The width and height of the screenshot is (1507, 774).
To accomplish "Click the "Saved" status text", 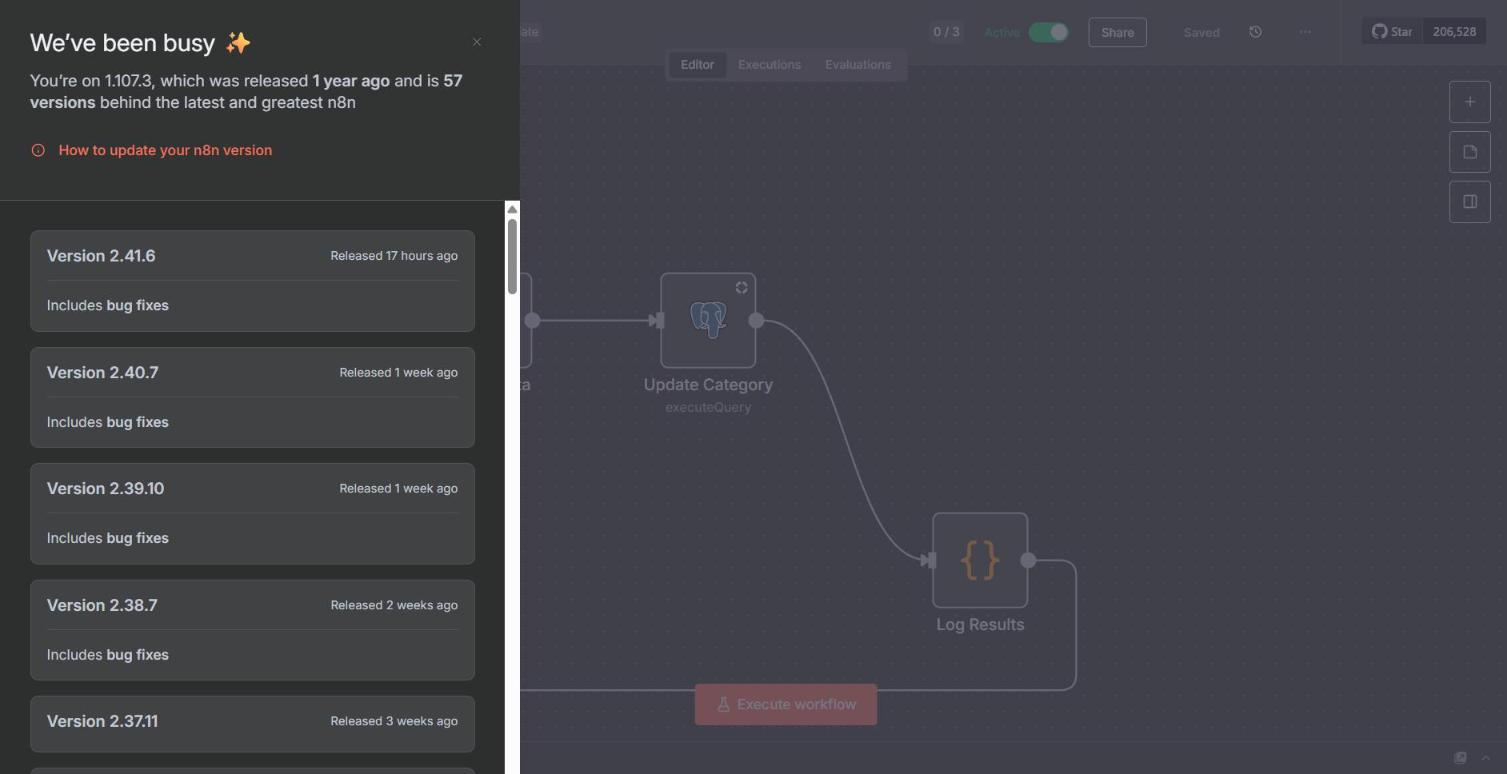I will [x=1201, y=32].
